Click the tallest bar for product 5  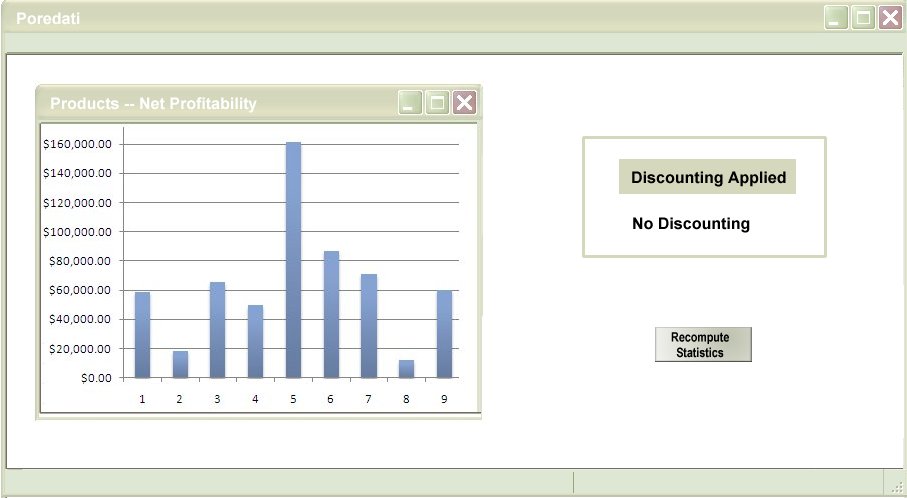tap(293, 260)
